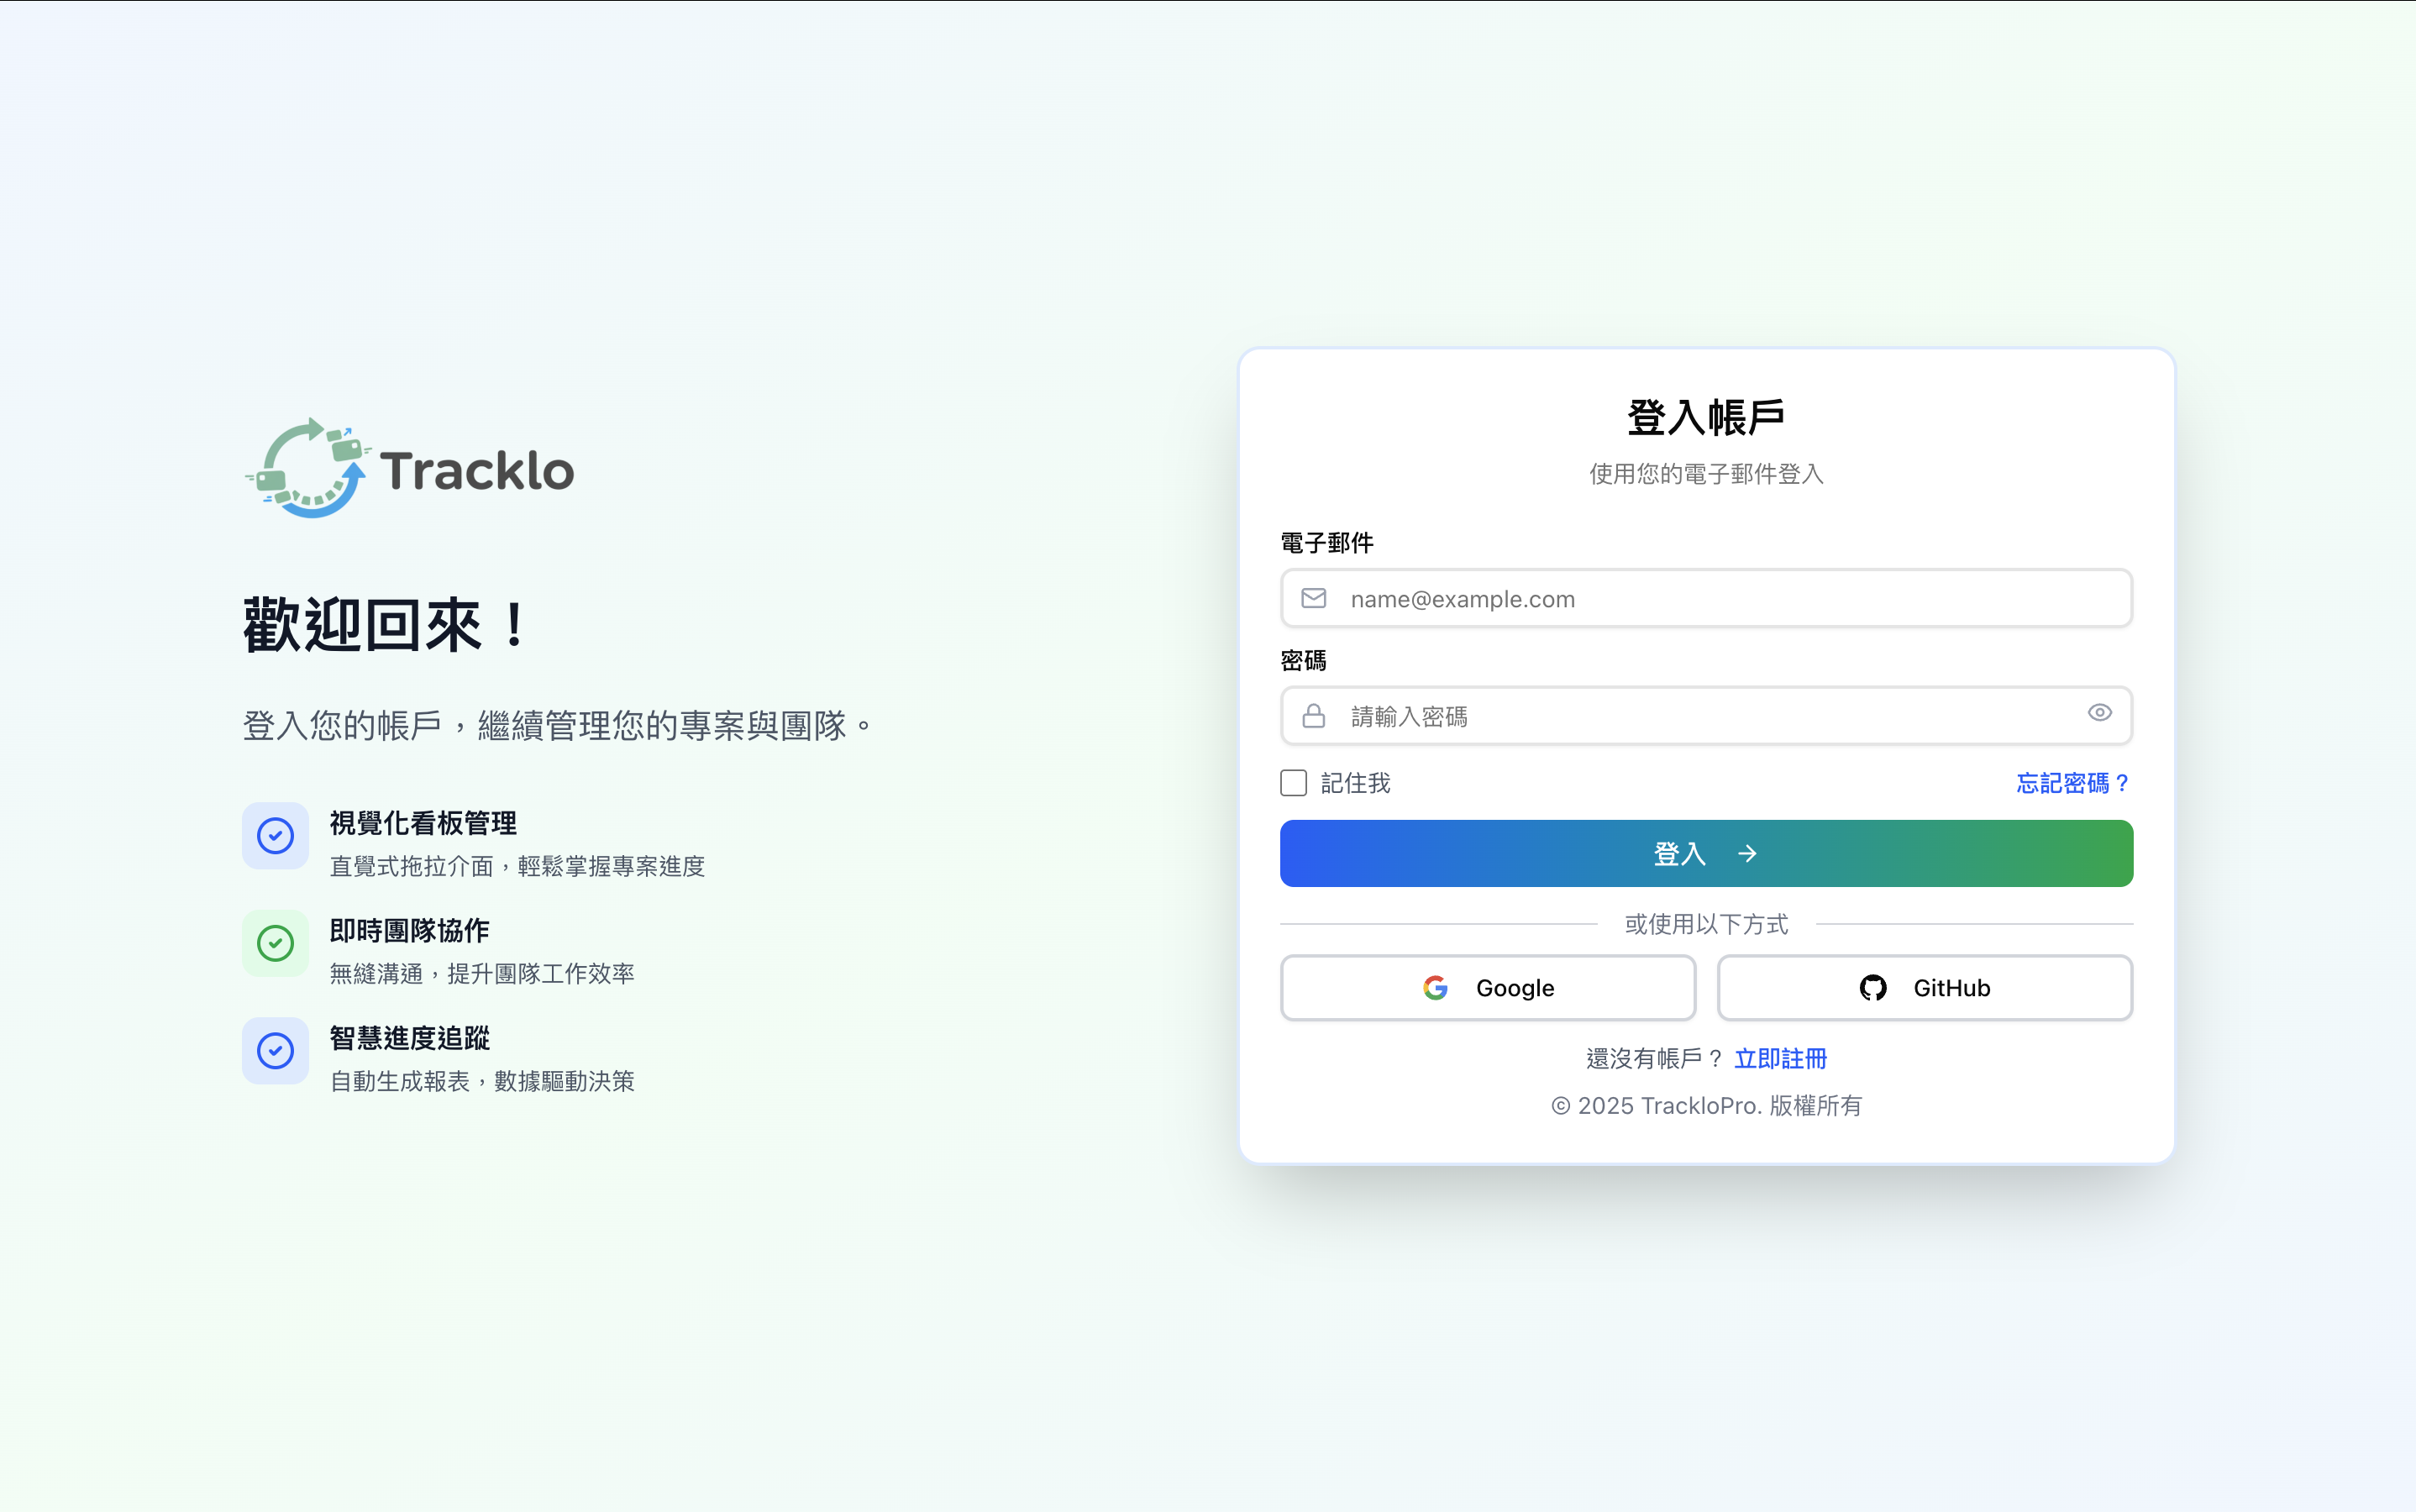Click the 記住我 label text
2416x1512 pixels.
[1355, 783]
